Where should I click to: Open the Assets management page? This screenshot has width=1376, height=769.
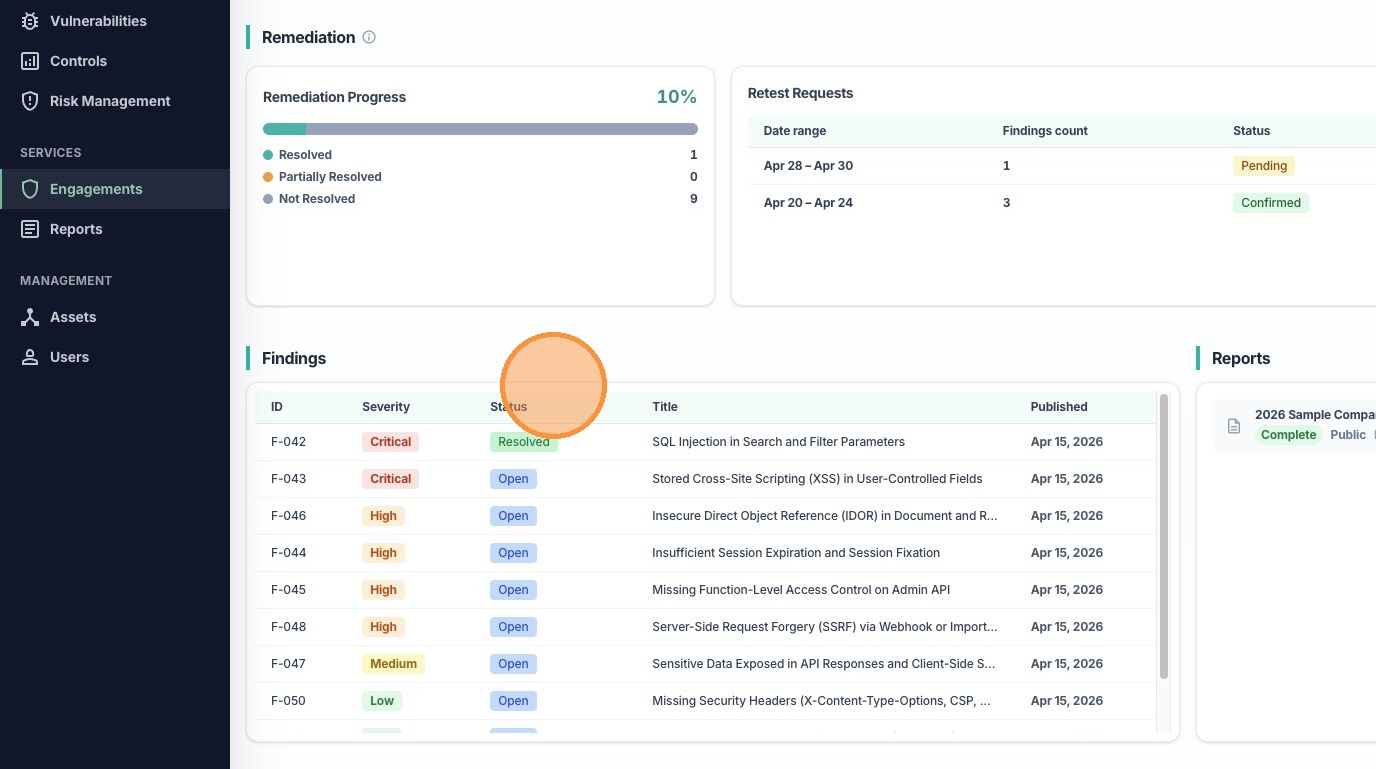pyautogui.click(x=73, y=317)
